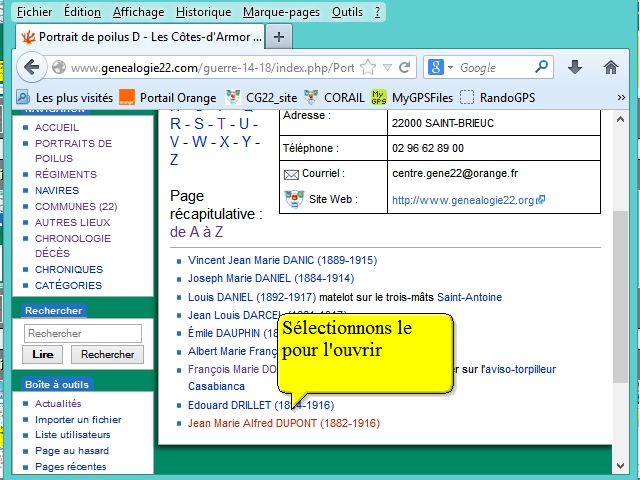This screenshot has width=640, height=480.
Task: Open the AUTRES LIEUX link
Action: (72, 222)
